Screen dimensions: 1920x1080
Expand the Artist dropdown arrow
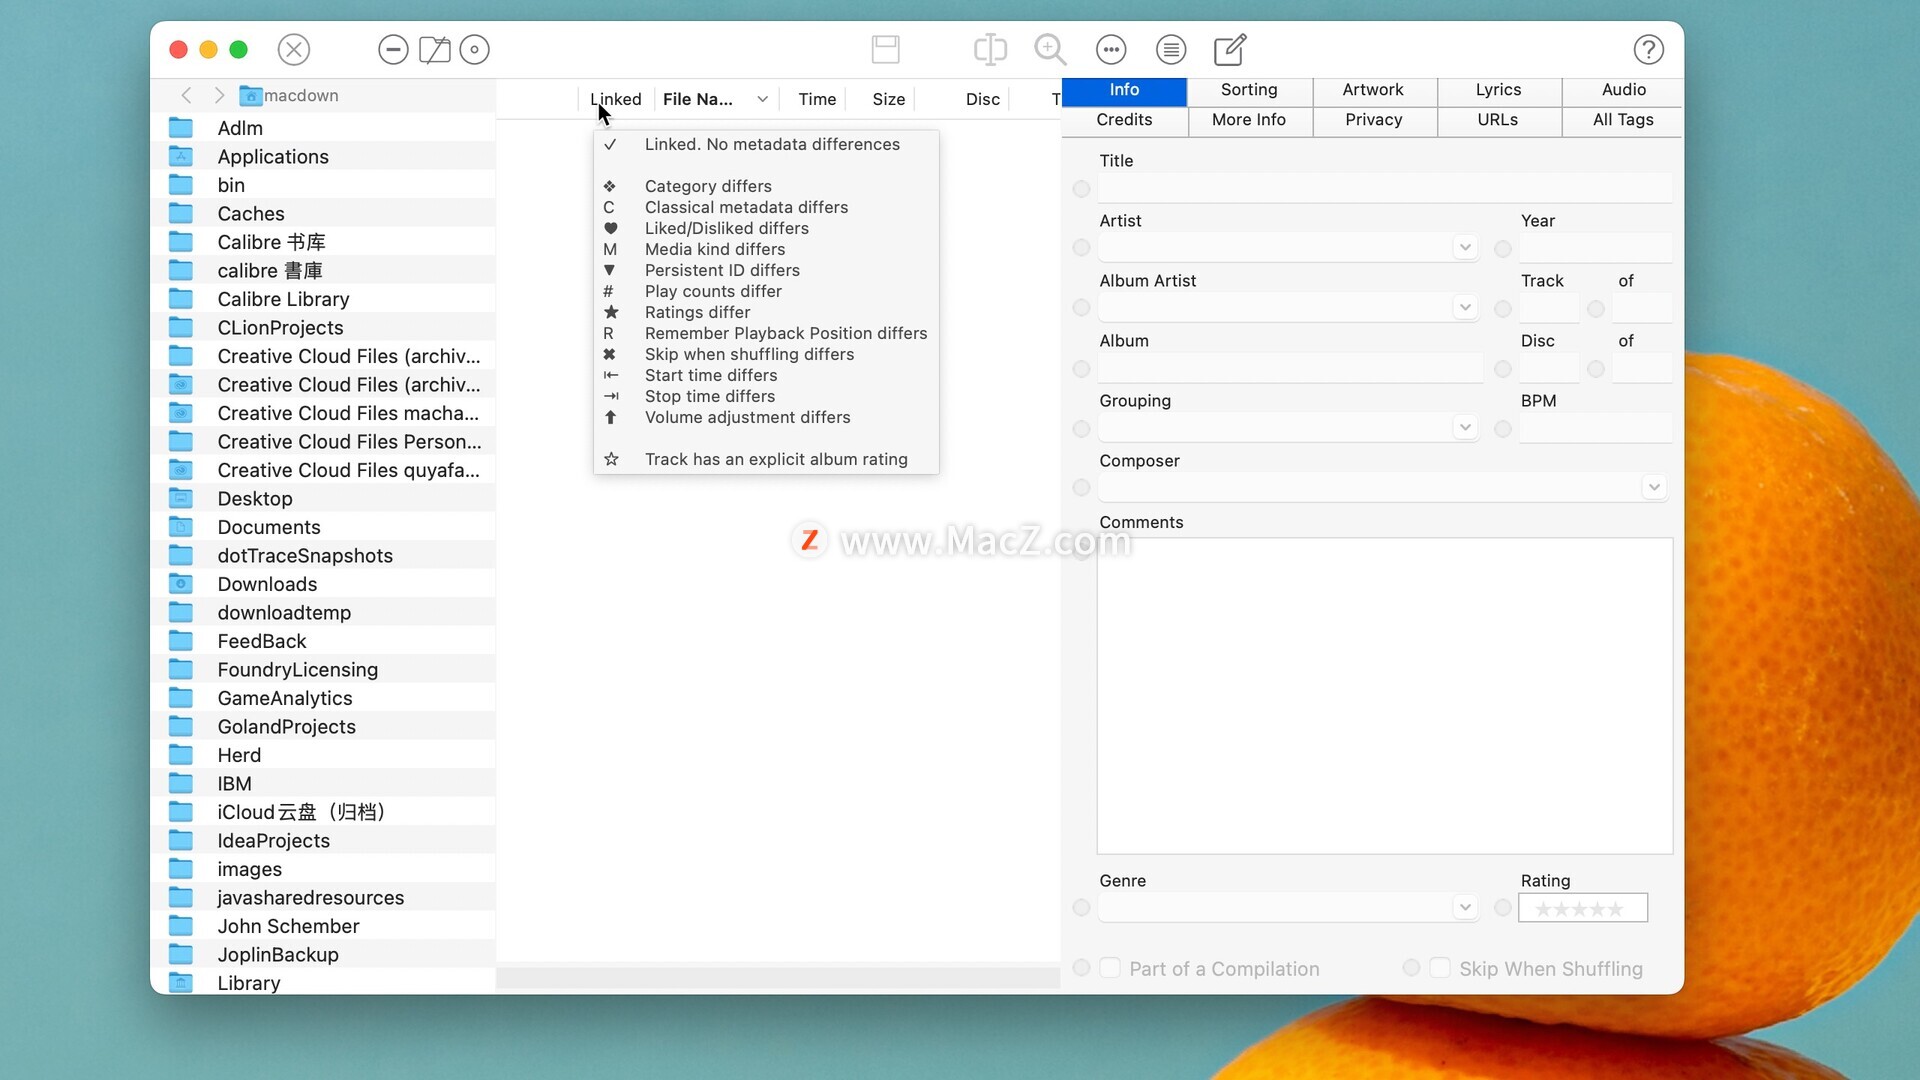click(1465, 247)
